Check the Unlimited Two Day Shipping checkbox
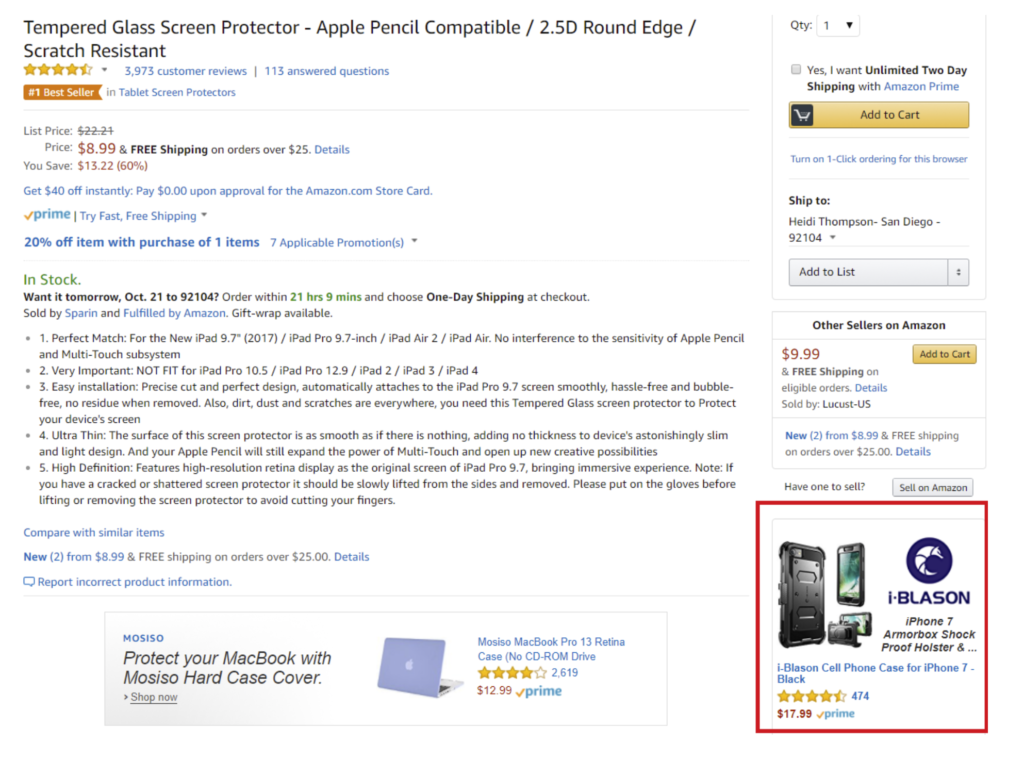This screenshot has width=1024, height=761. [x=796, y=70]
